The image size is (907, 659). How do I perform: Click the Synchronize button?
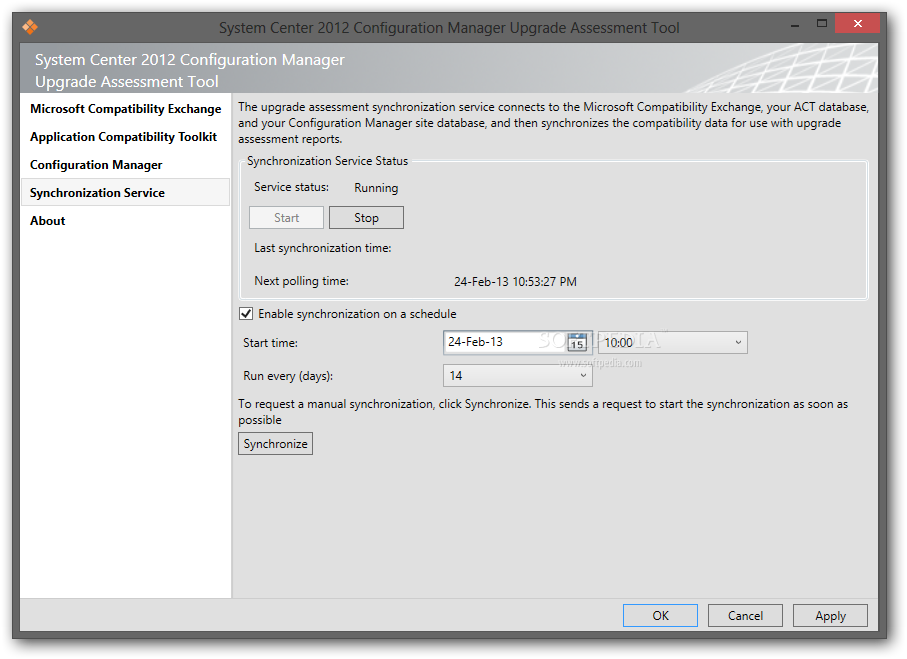pos(275,444)
